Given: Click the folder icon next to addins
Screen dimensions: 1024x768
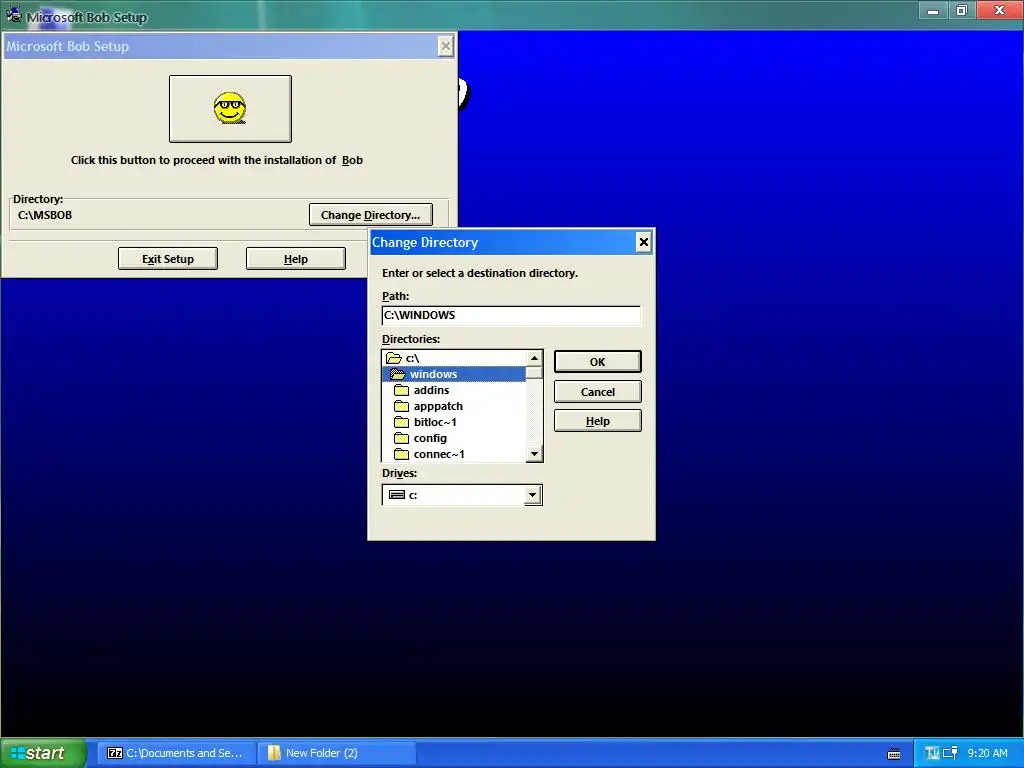Looking at the screenshot, I should (x=402, y=390).
